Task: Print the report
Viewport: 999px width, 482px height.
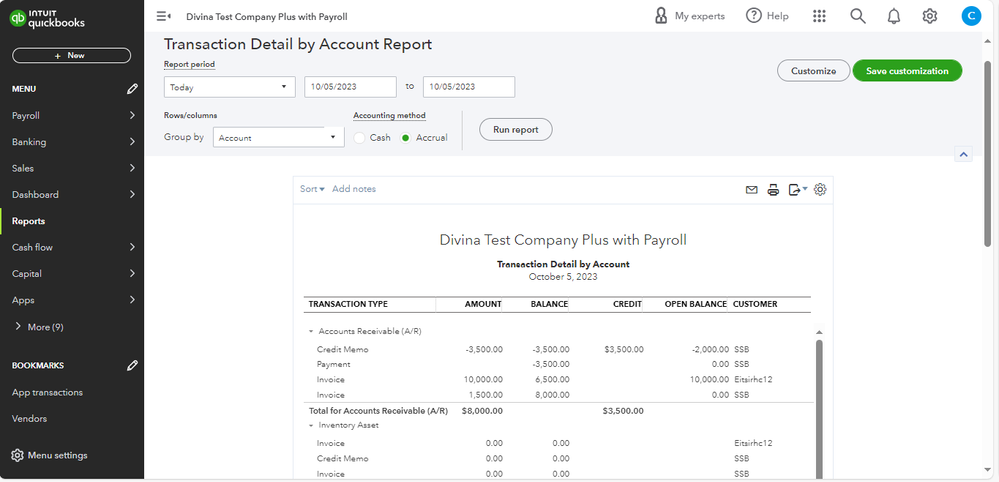Action: pos(773,190)
